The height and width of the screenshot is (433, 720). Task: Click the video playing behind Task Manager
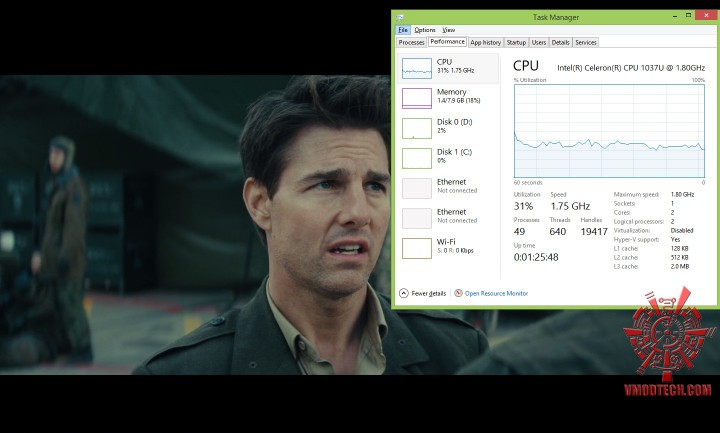[x=195, y=225]
